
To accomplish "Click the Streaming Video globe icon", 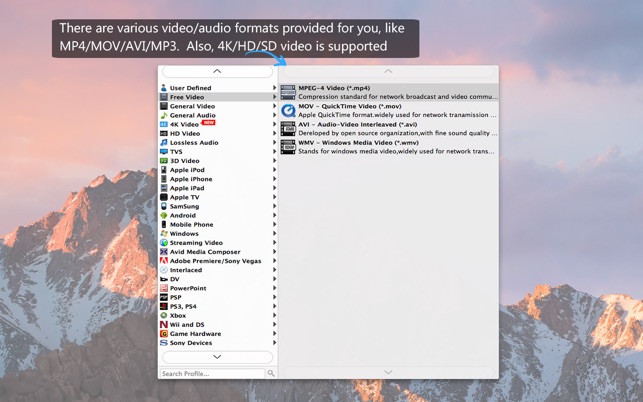I will tap(164, 242).
